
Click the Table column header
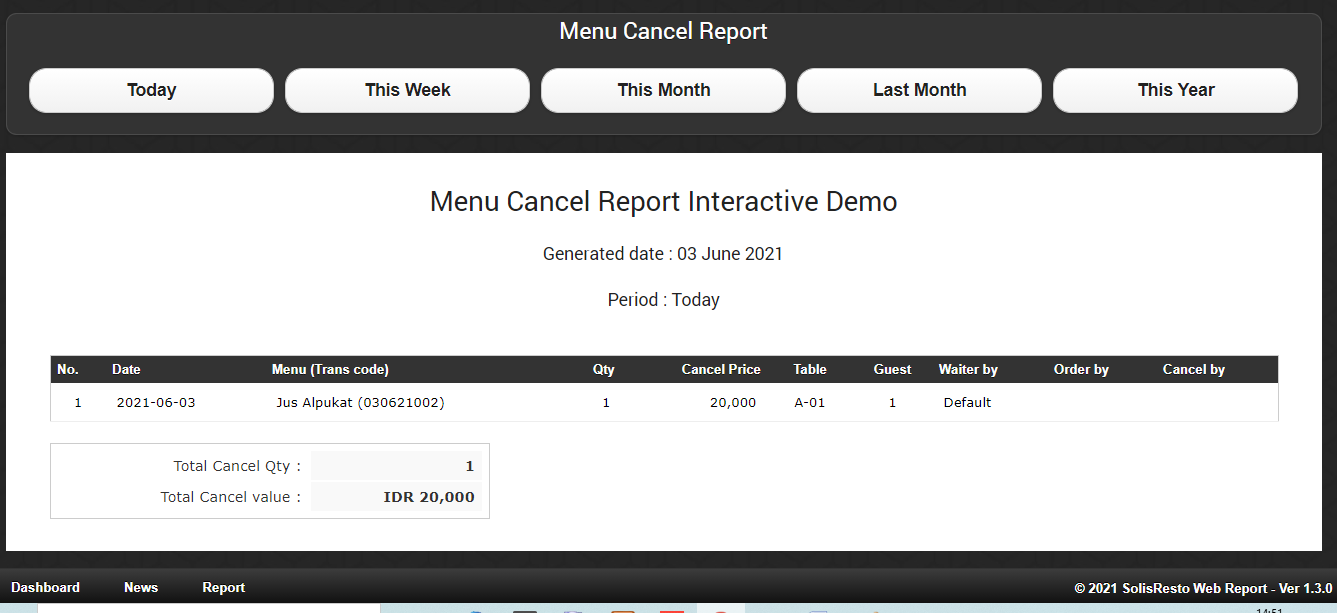(810, 369)
